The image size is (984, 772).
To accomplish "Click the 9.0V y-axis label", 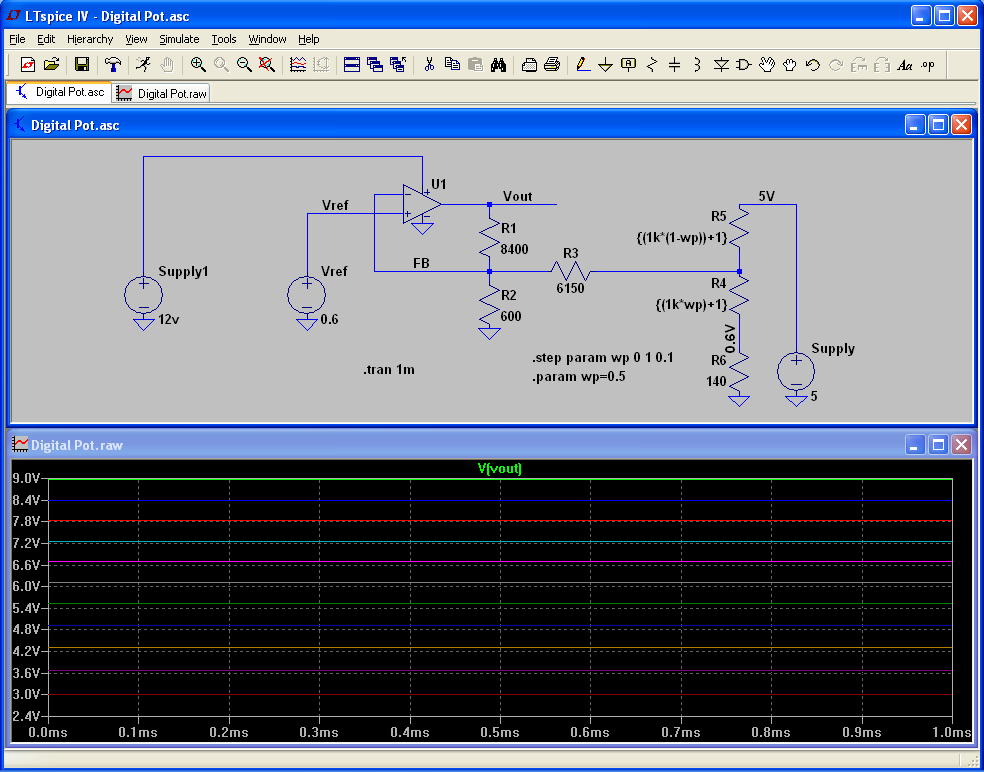I will click(x=26, y=478).
